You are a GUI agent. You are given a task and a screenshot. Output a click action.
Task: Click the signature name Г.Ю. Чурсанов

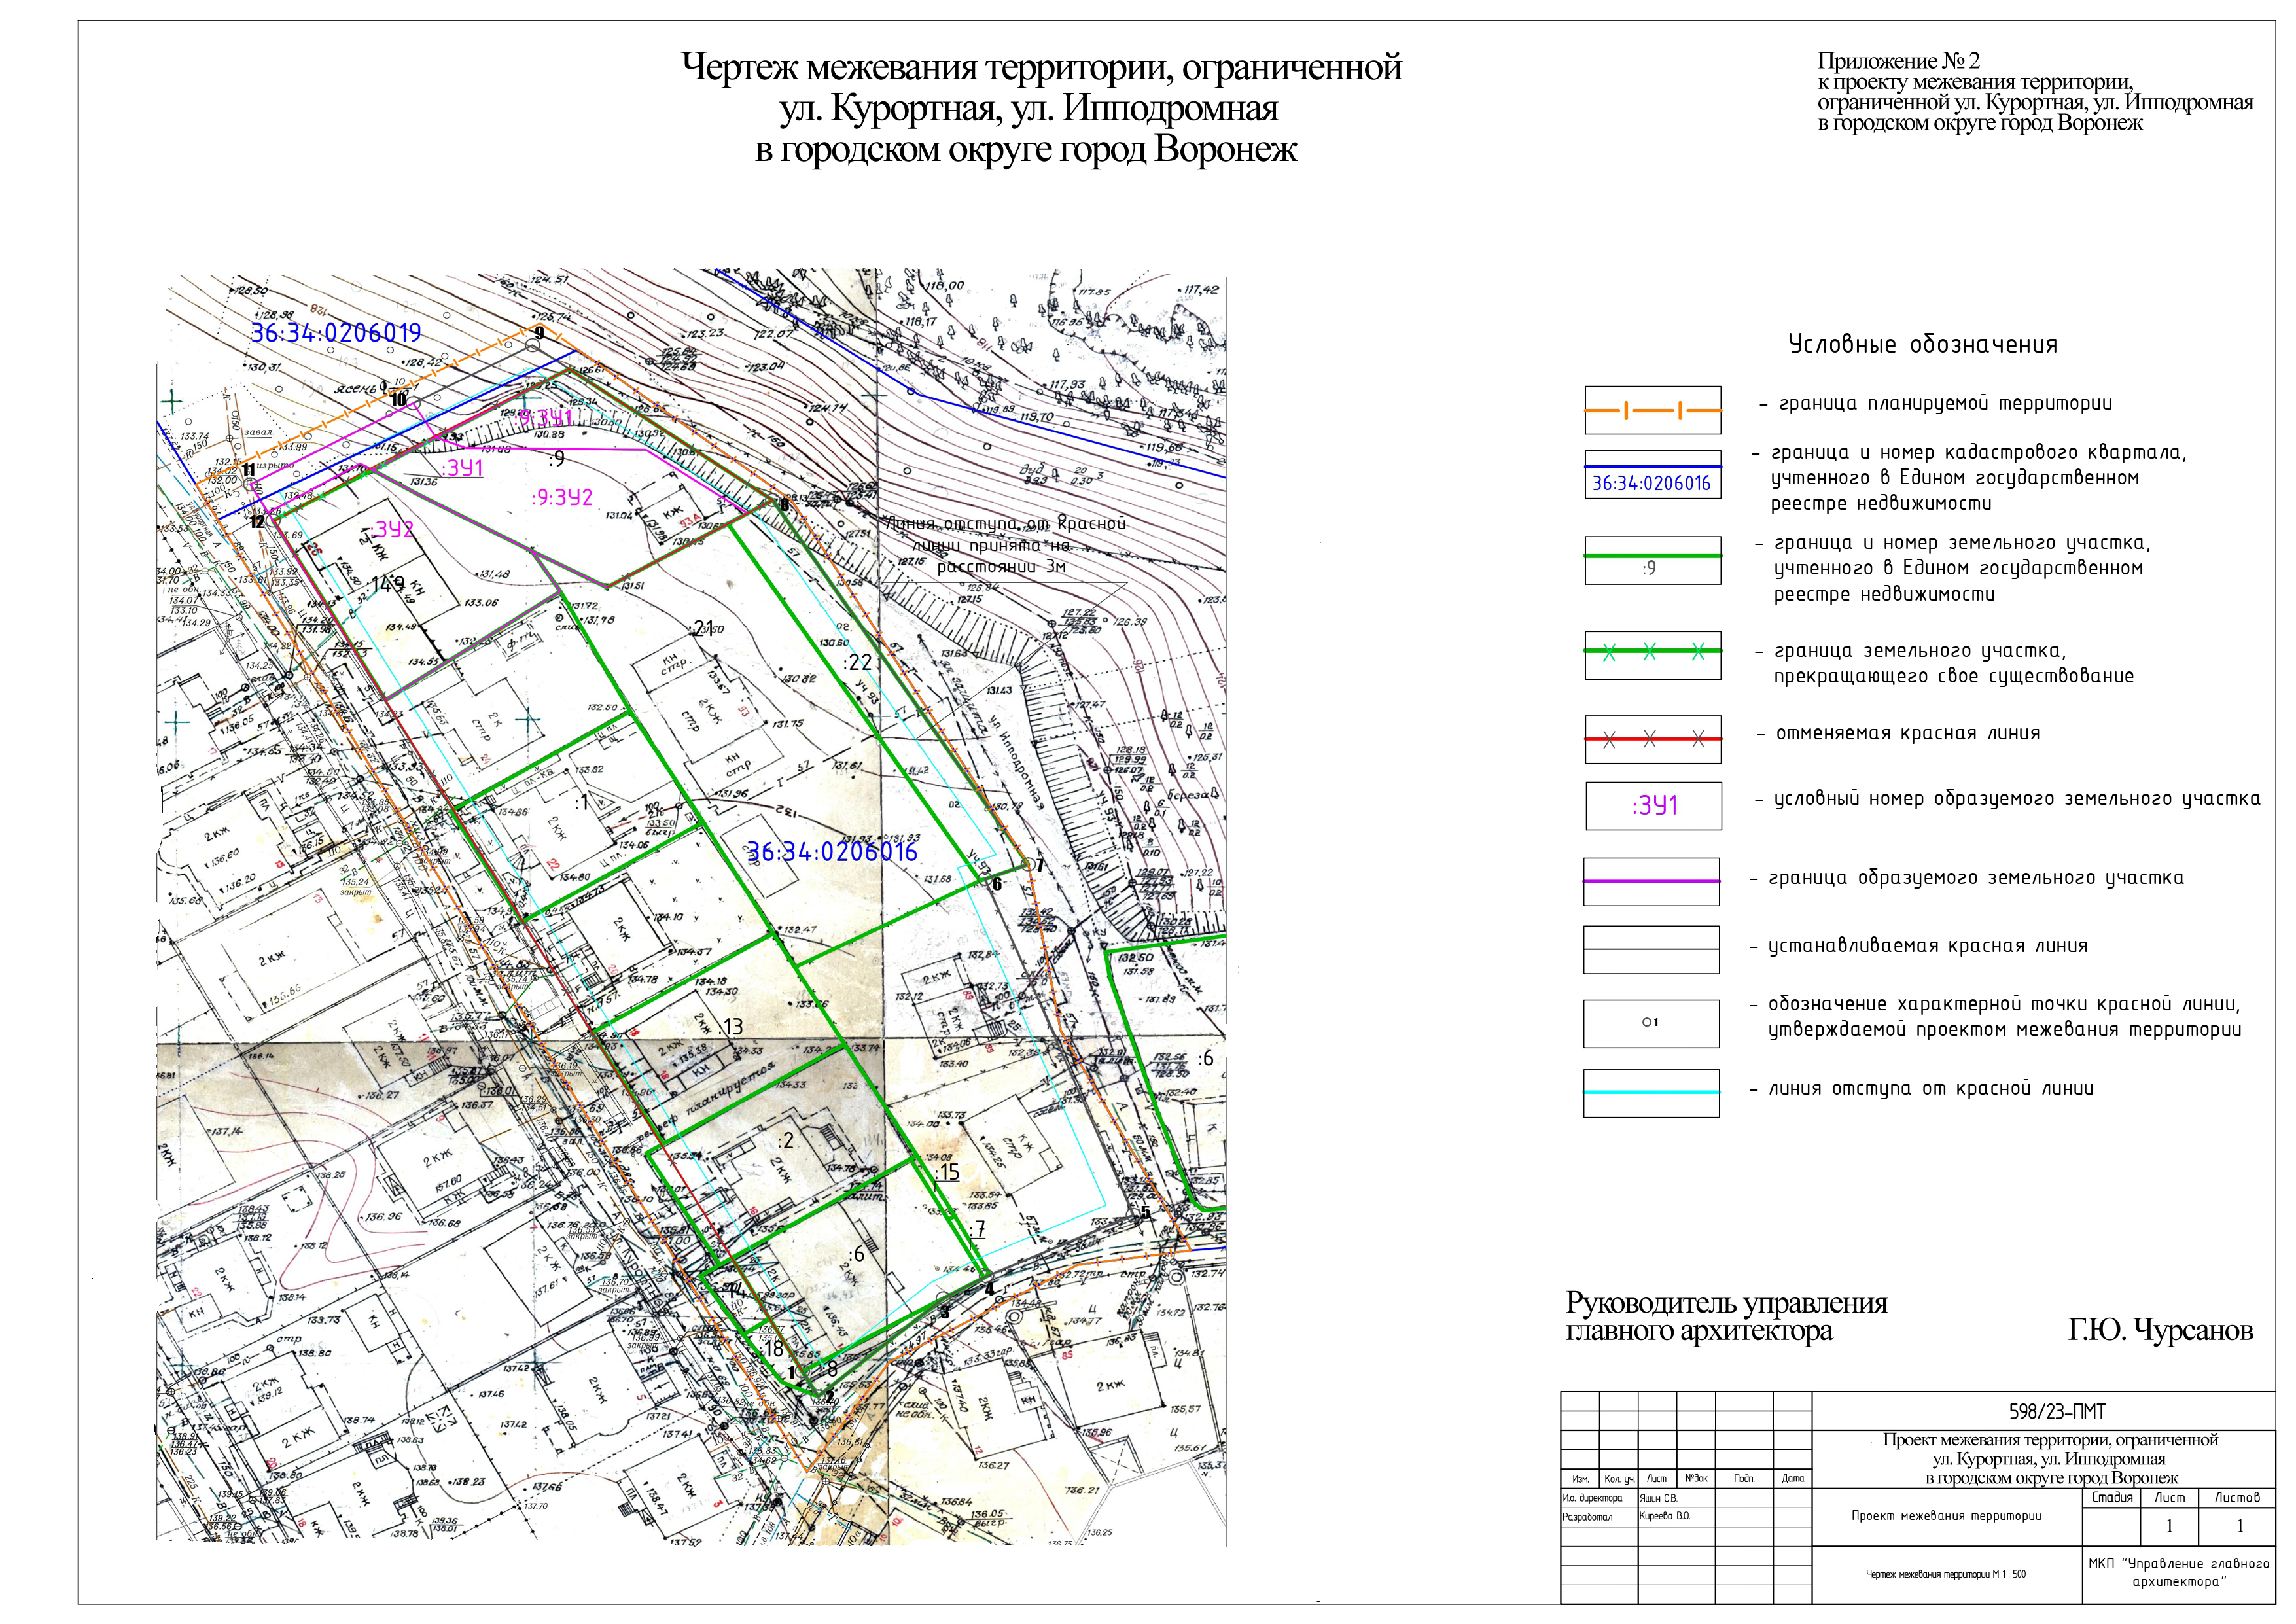(x=2160, y=1330)
